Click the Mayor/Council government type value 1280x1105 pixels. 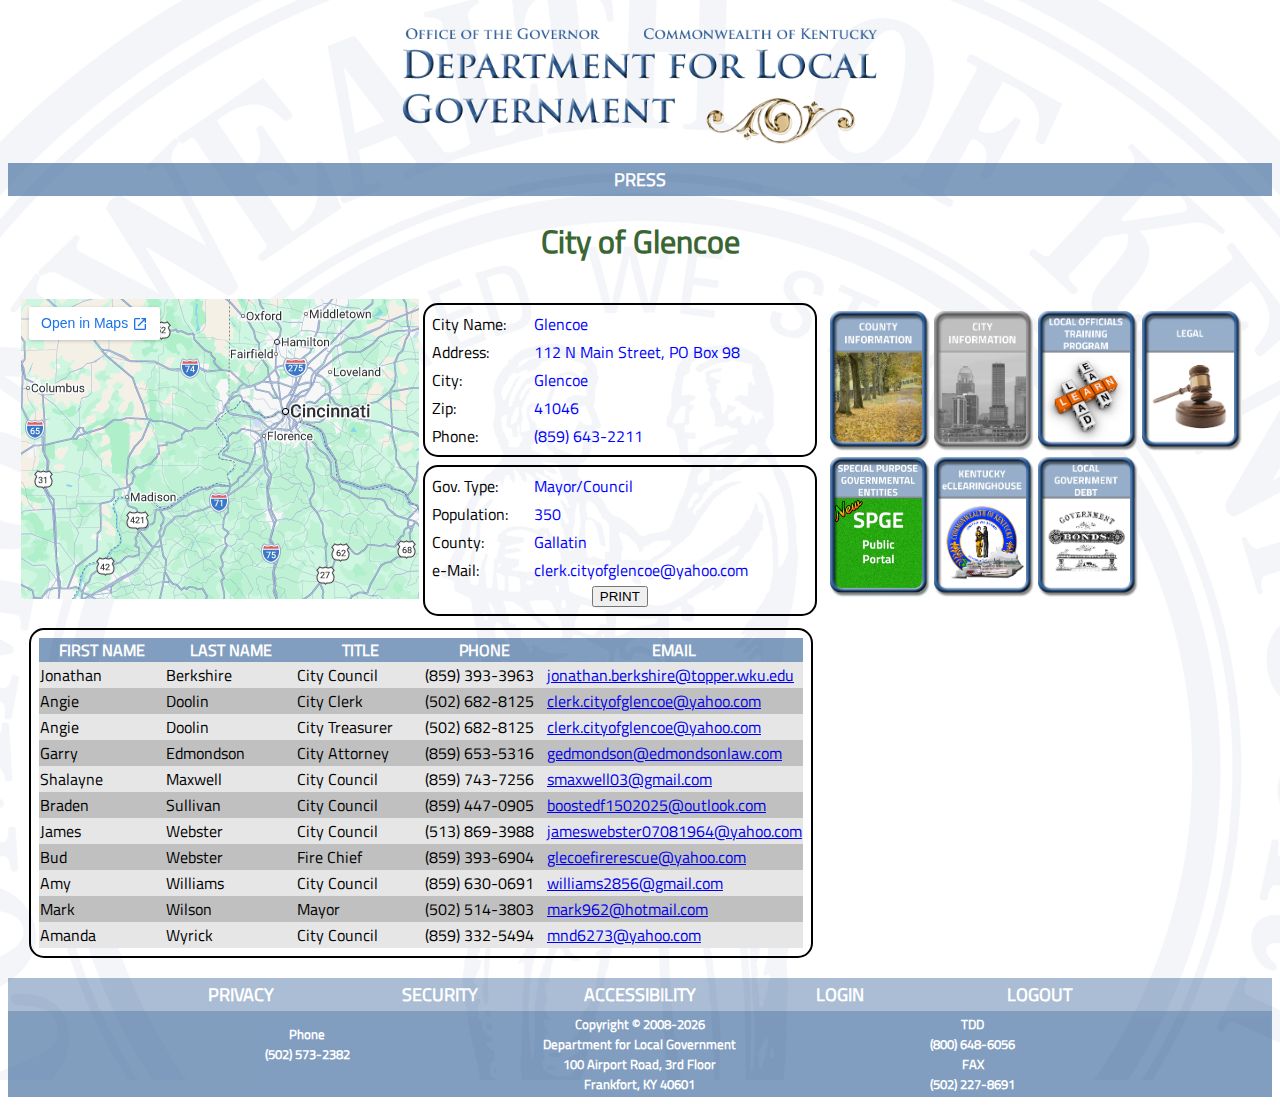click(x=583, y=487)
